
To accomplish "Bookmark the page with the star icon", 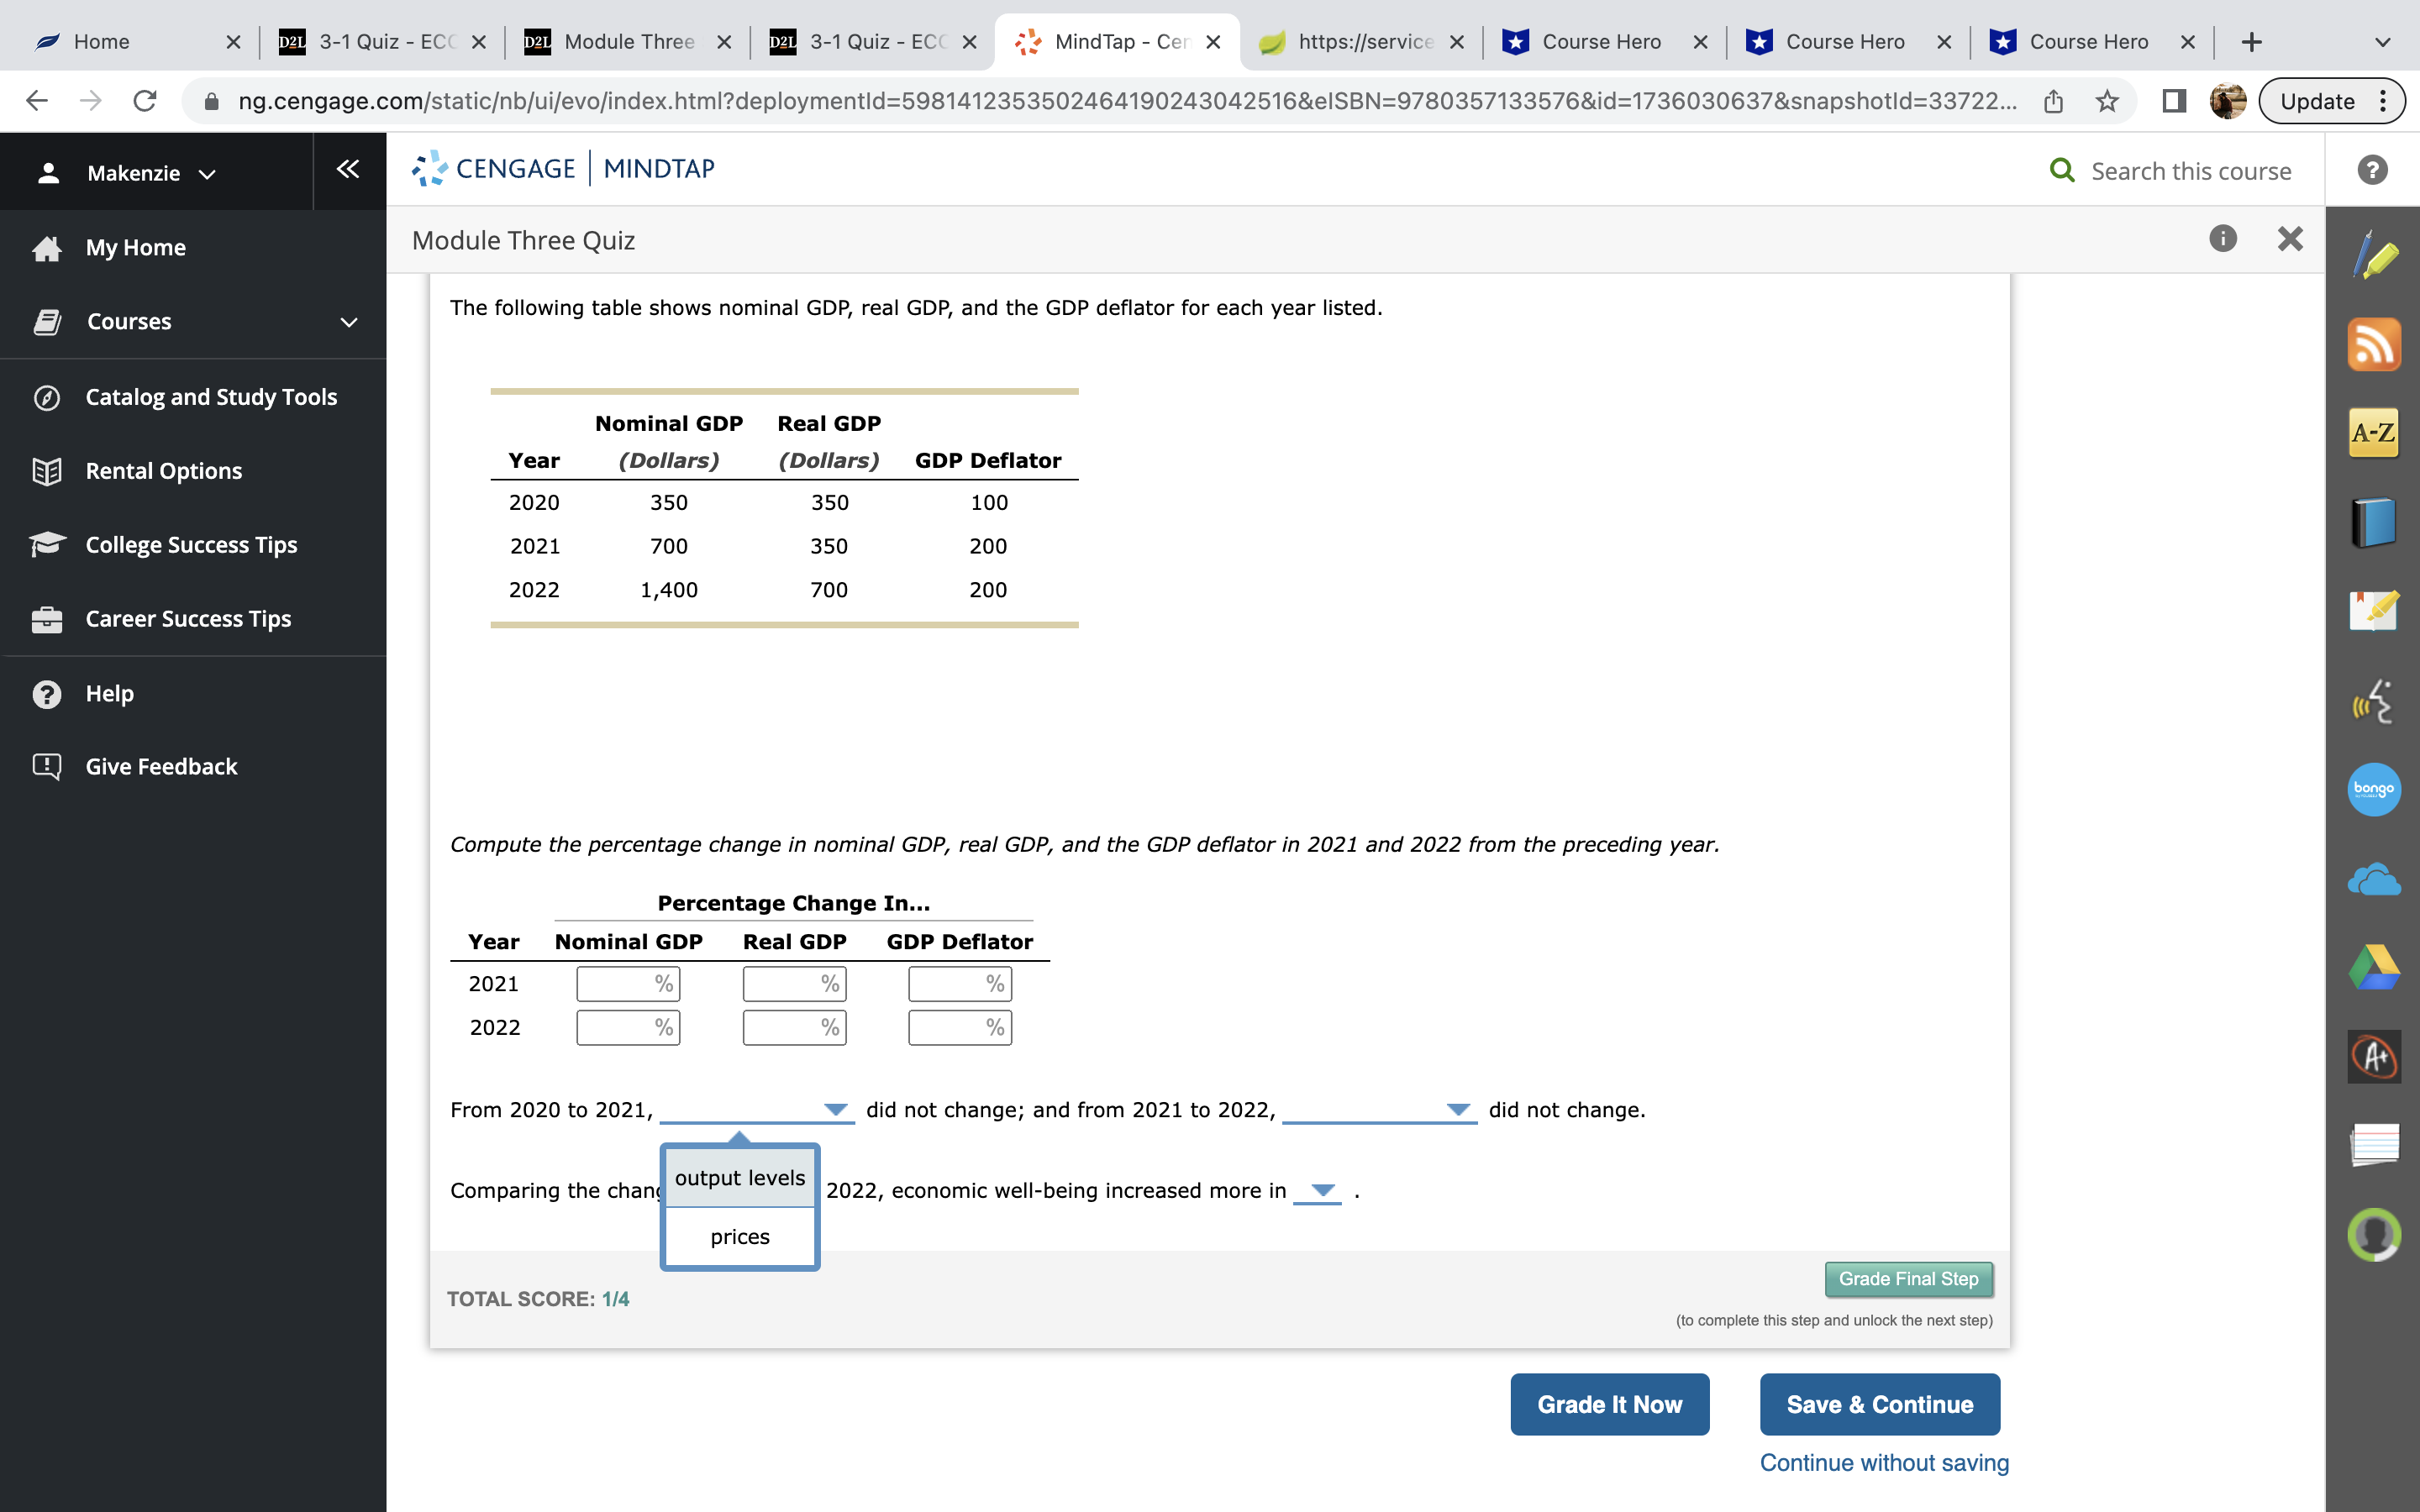I will pos(2106,100).
